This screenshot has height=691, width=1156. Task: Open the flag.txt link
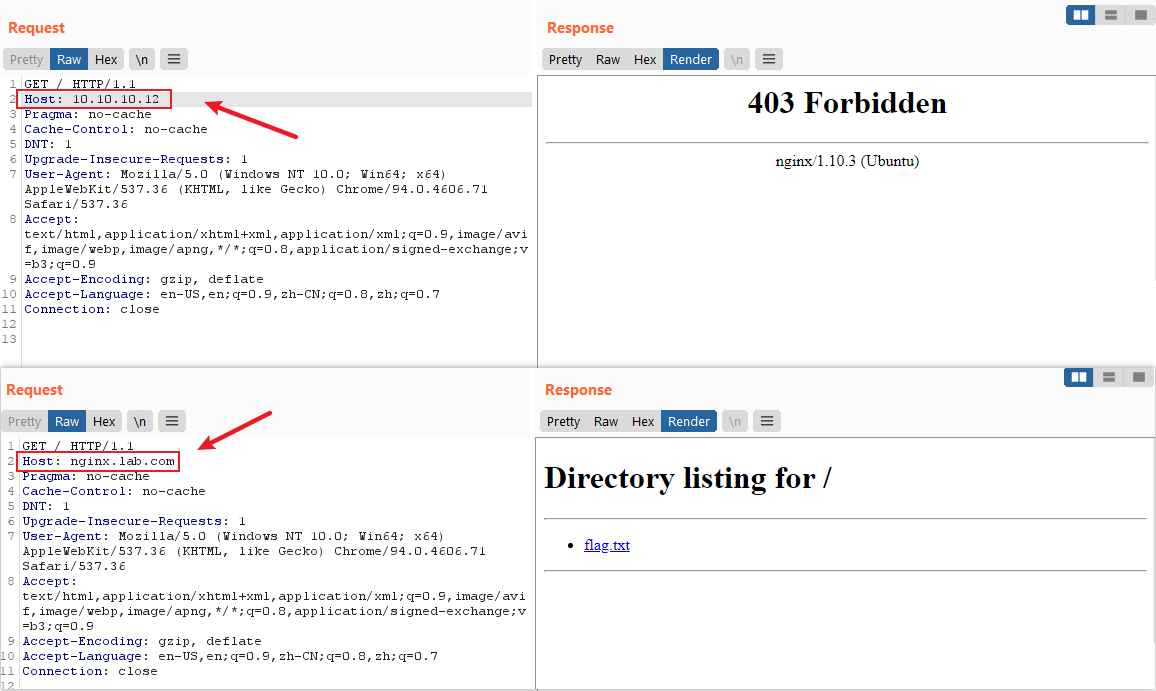[607, 545]
